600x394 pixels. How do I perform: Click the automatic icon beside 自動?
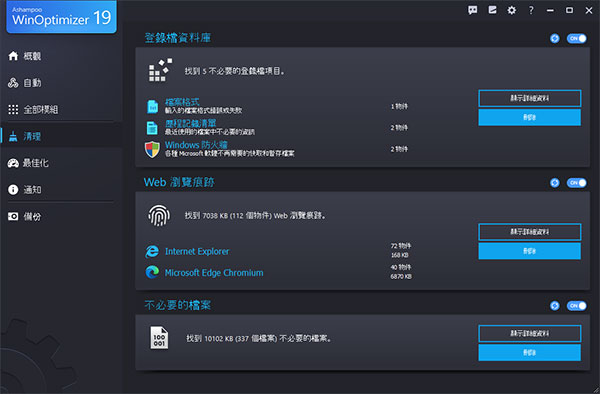pyautogui.click(x=13, y=83)
